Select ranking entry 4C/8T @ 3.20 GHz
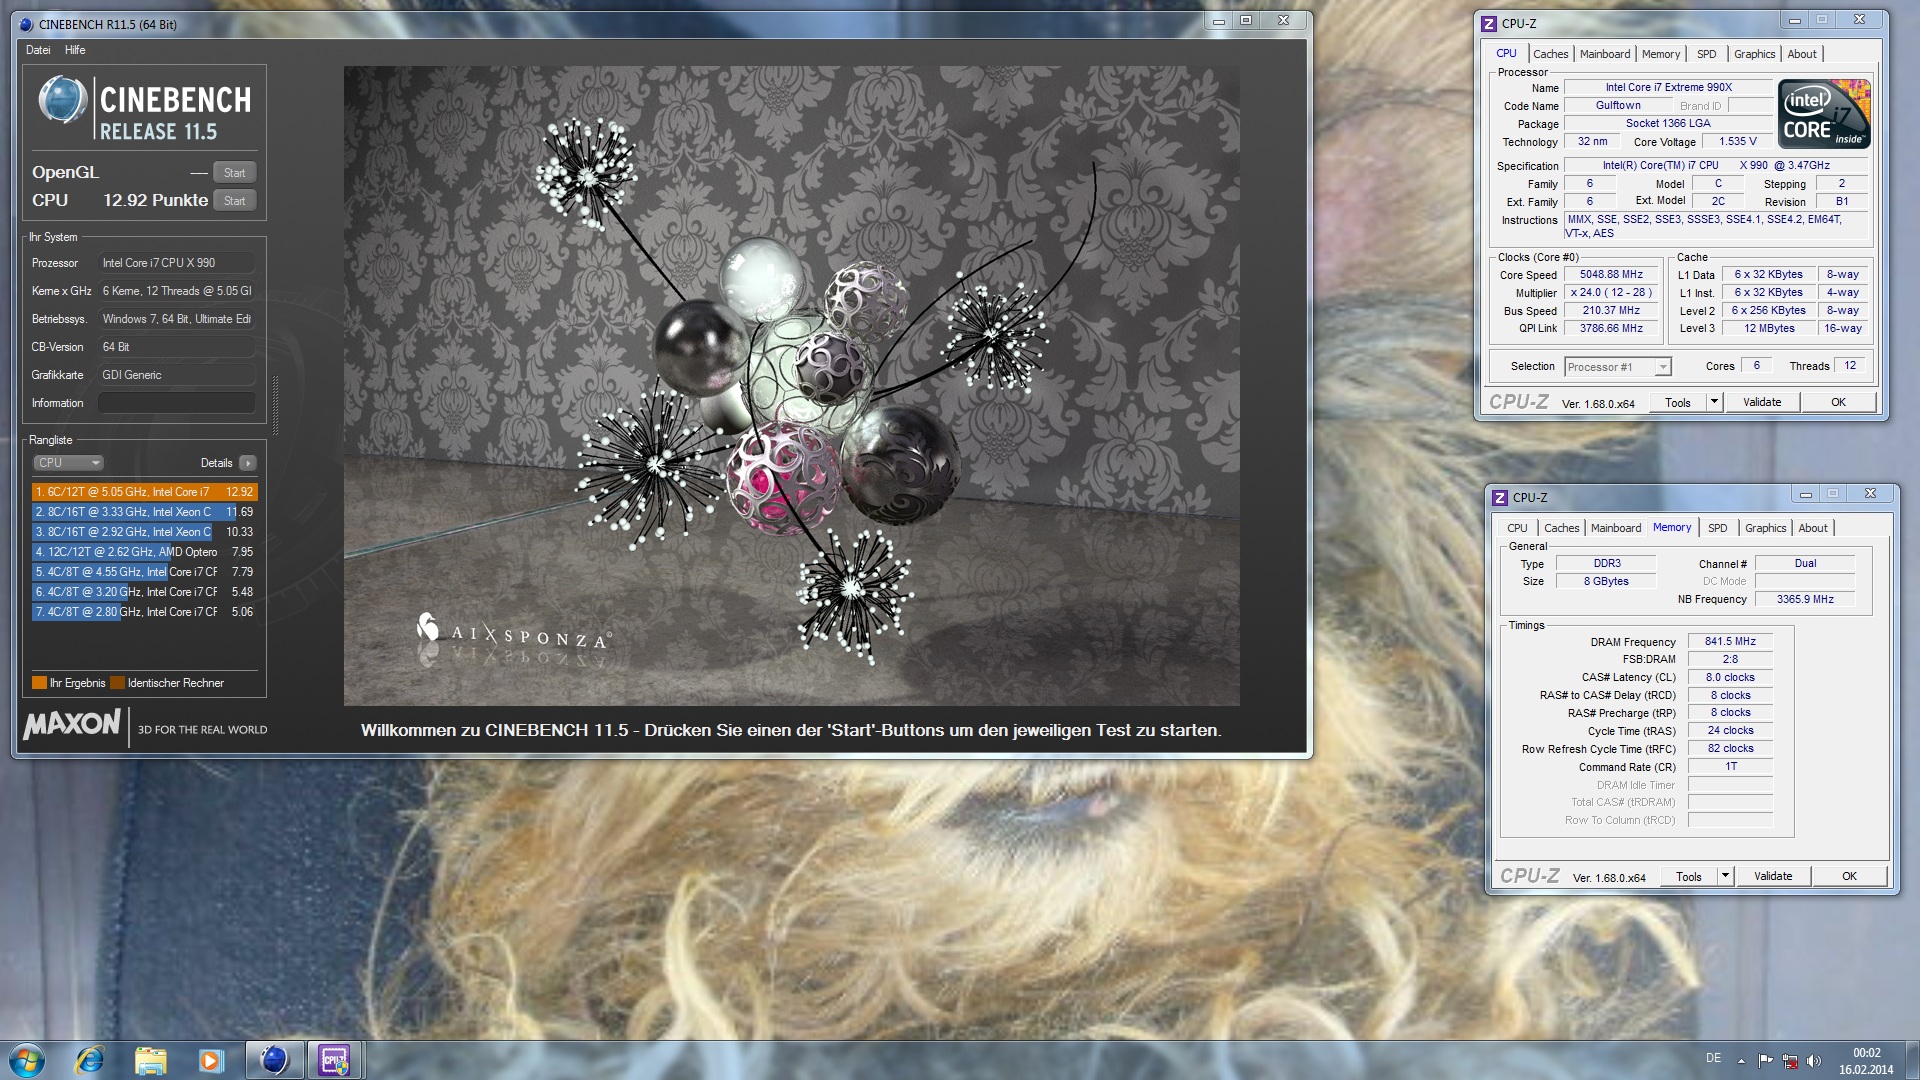The height and width of the screenshot is (1080, 1920). [145, 592]
